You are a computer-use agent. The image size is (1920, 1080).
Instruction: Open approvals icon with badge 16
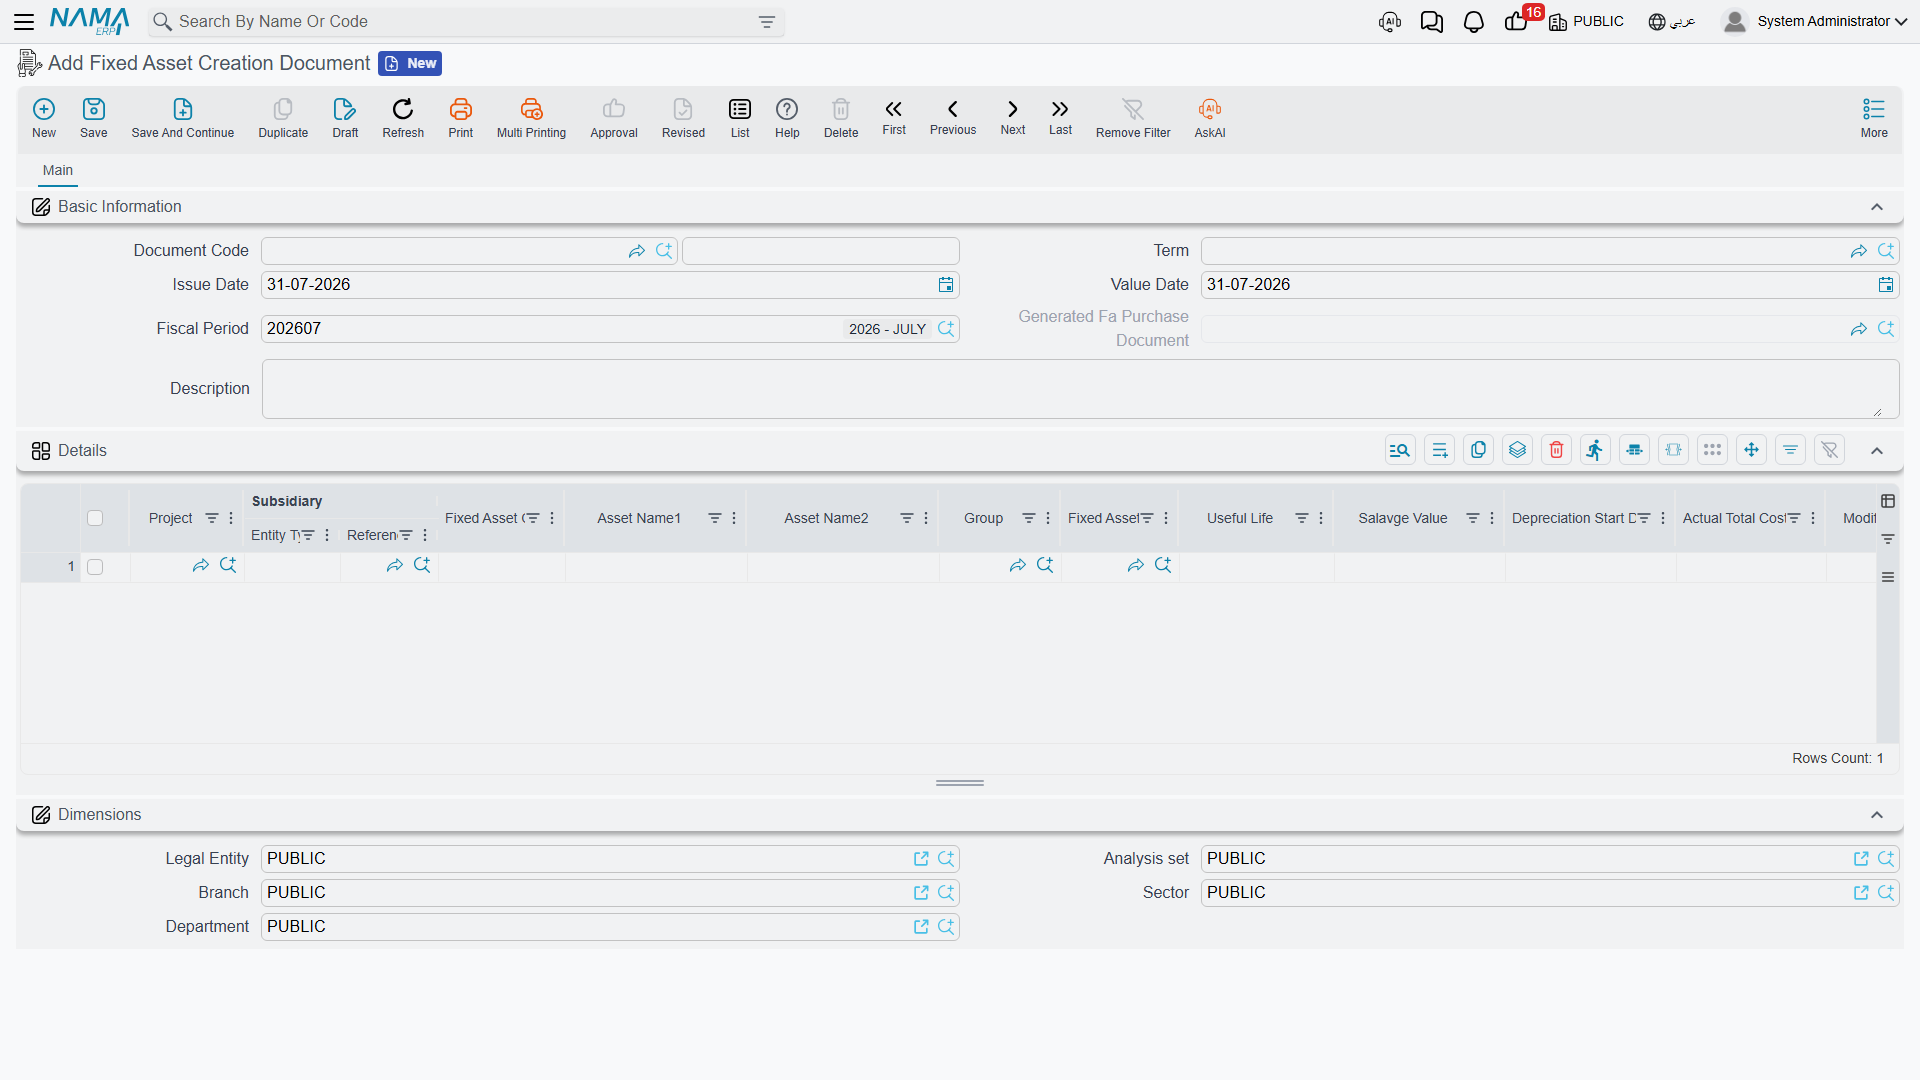[1517, 22]
